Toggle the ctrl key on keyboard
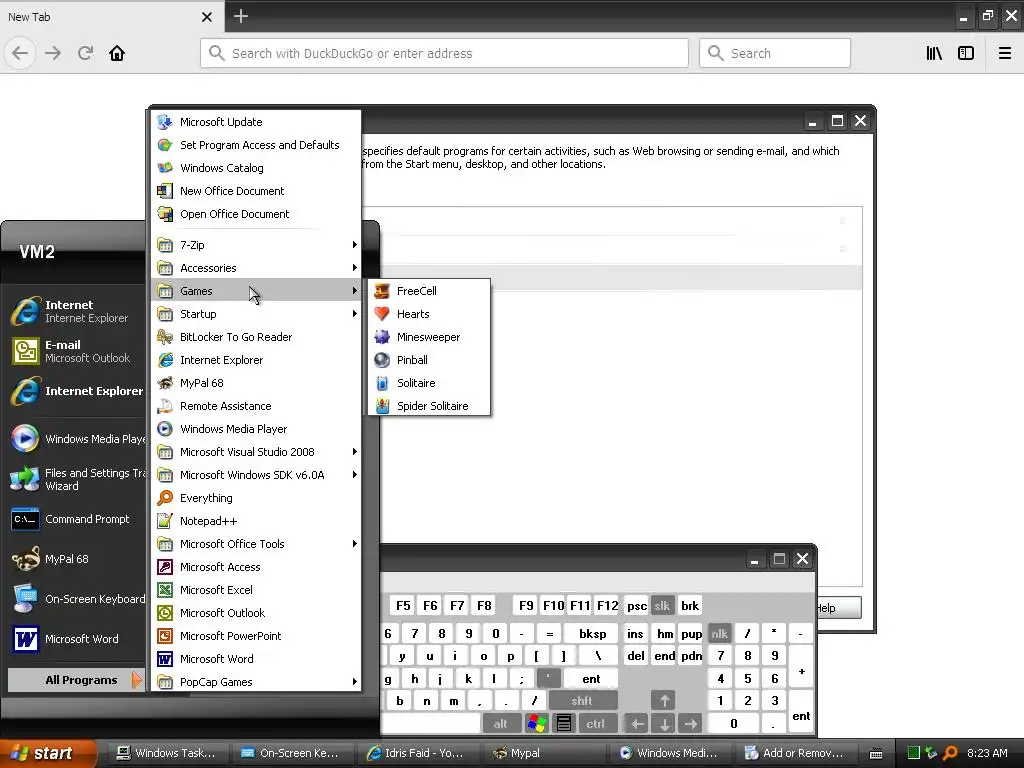Screen dimensions: 1024x768 click(x=596, y=724)
